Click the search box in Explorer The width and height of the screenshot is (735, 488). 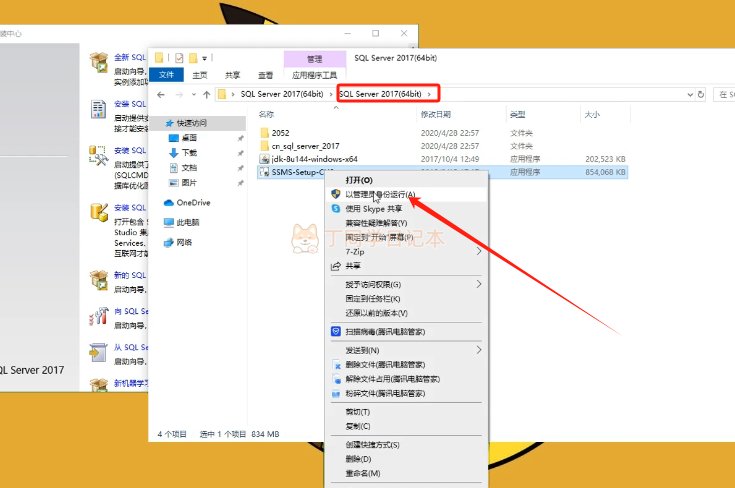[x=724, y=94]
